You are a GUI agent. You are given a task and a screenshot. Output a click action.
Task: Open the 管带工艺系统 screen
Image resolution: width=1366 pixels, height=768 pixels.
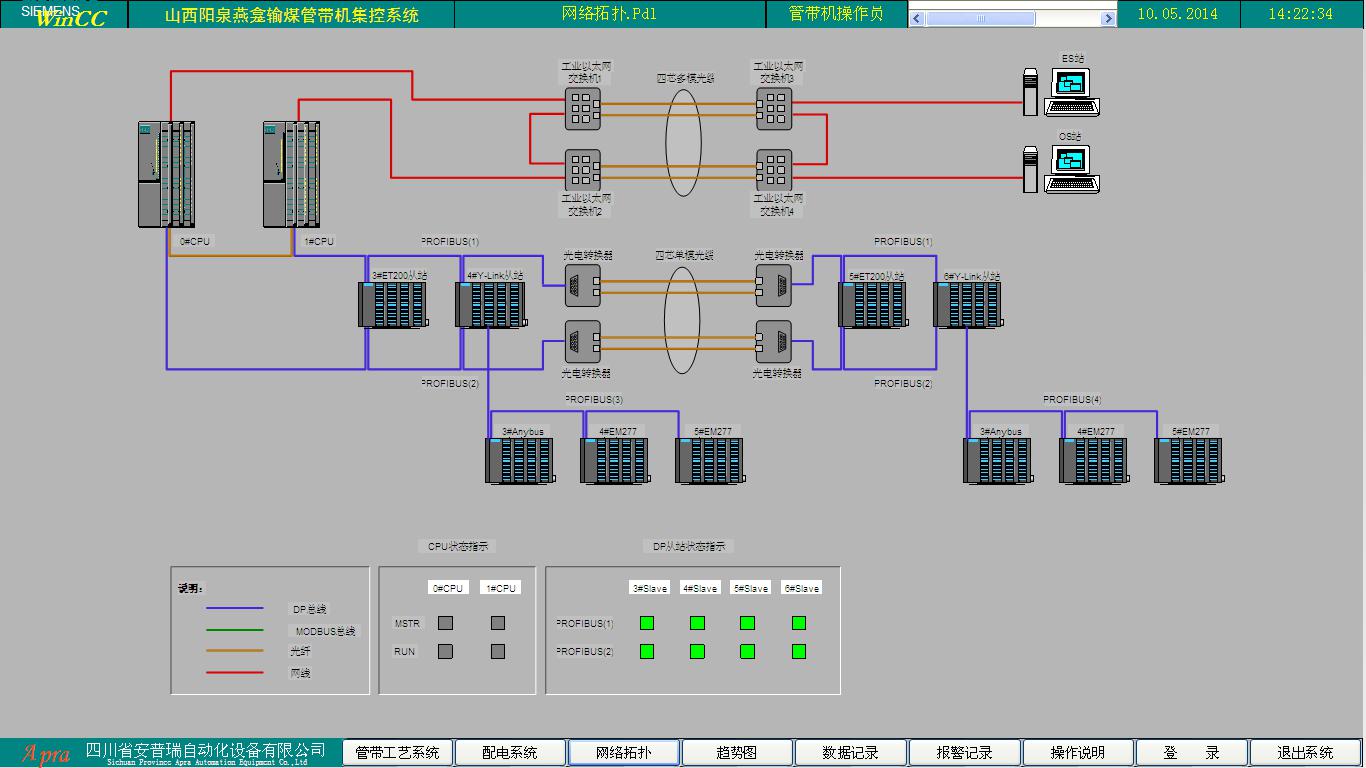pos(397,752)
